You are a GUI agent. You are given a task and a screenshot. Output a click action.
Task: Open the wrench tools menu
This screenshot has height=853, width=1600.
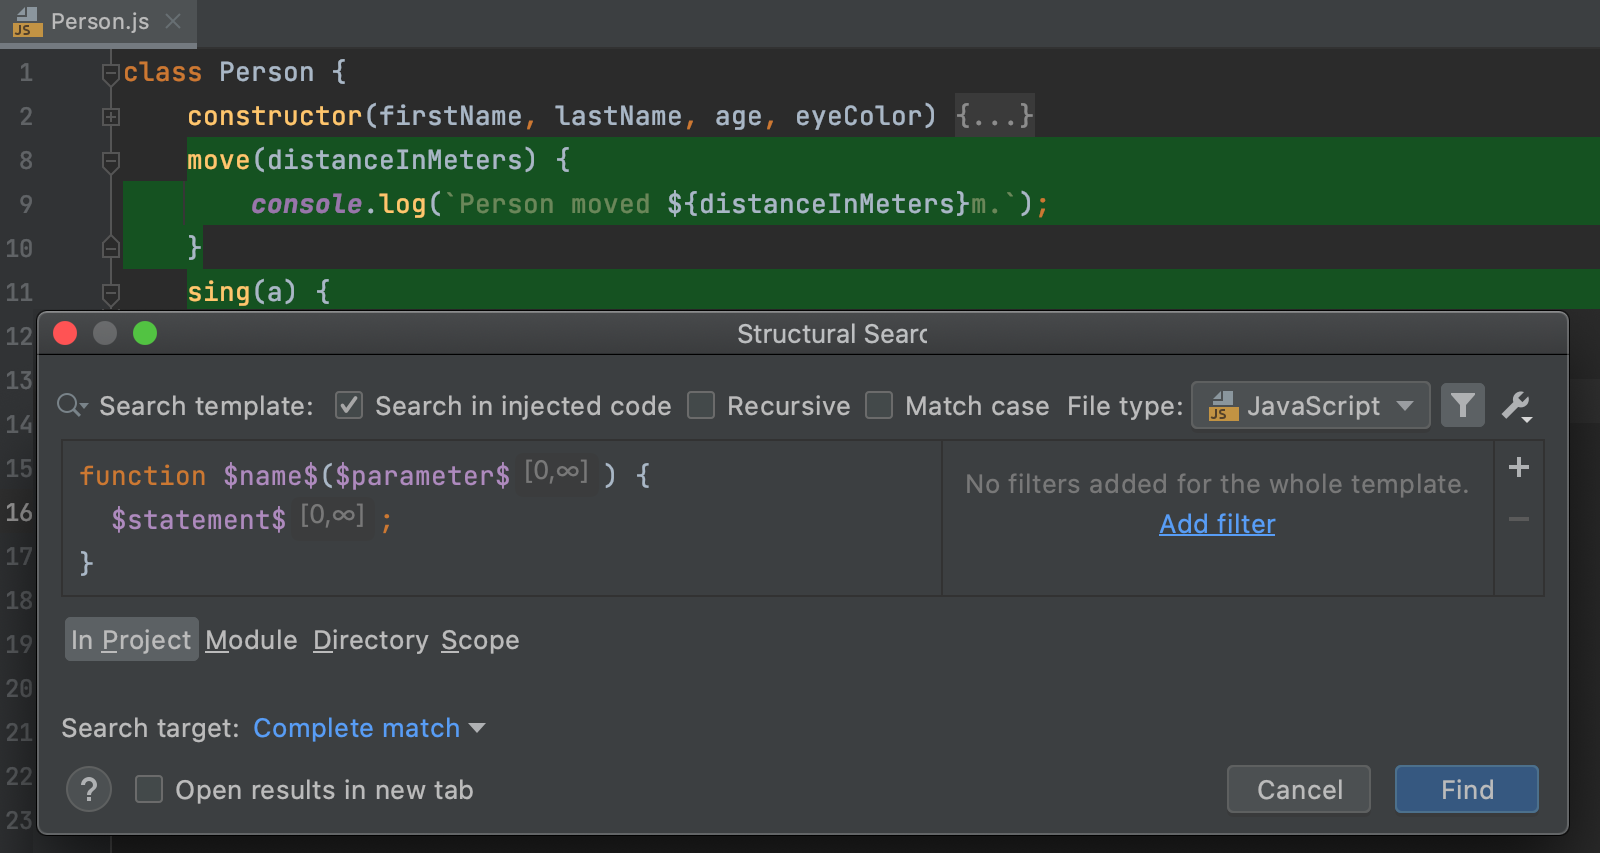(x=1517, y=405)
